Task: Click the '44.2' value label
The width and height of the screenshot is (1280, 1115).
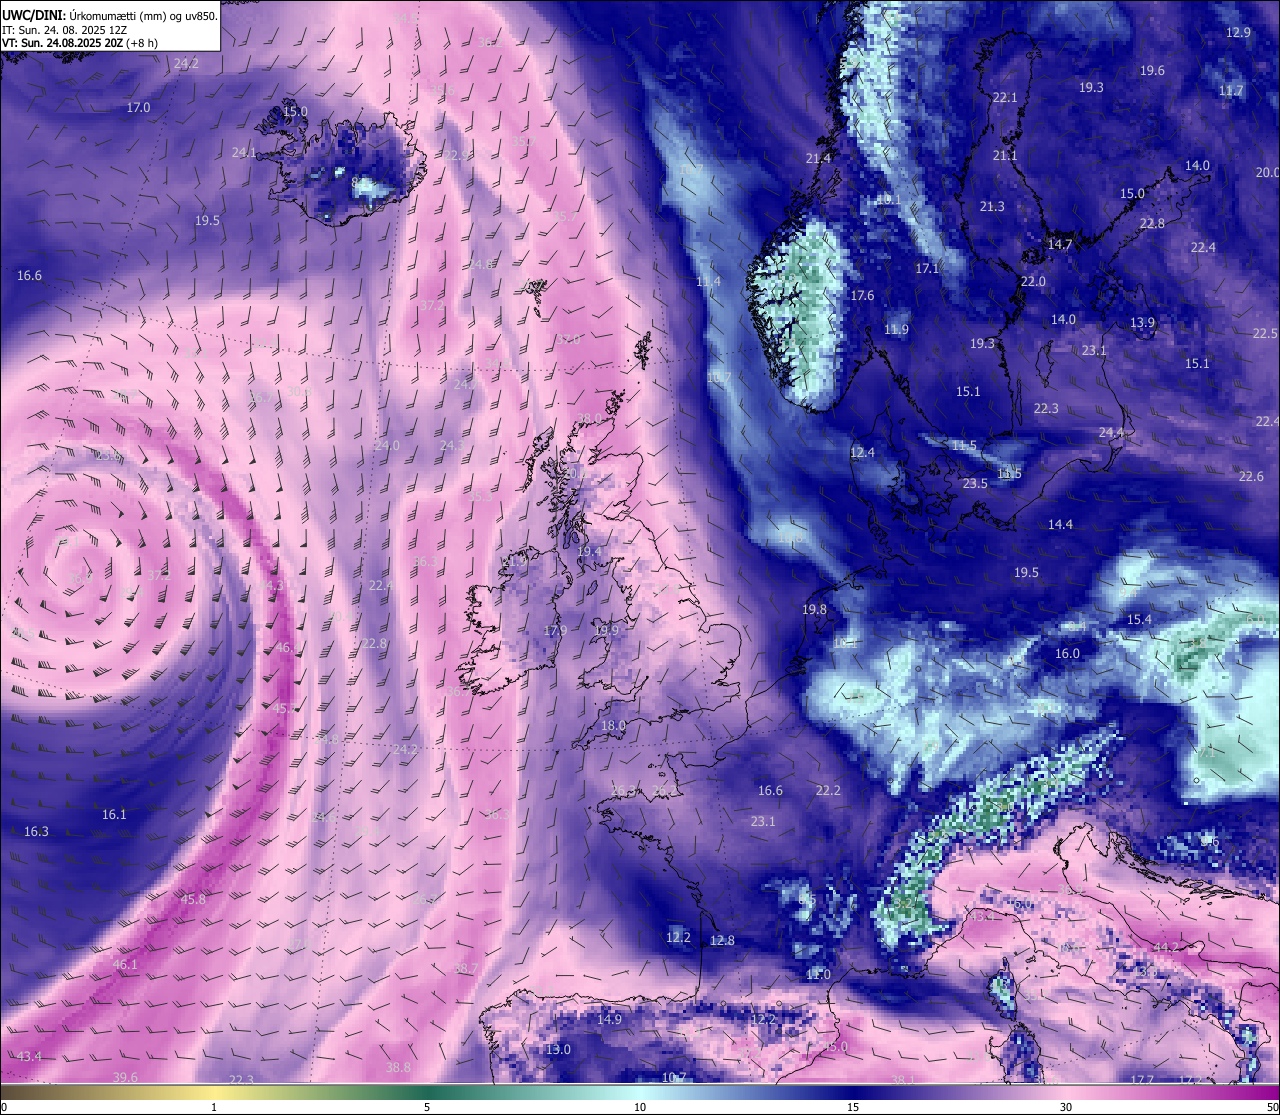Action: click(1166, 946)
